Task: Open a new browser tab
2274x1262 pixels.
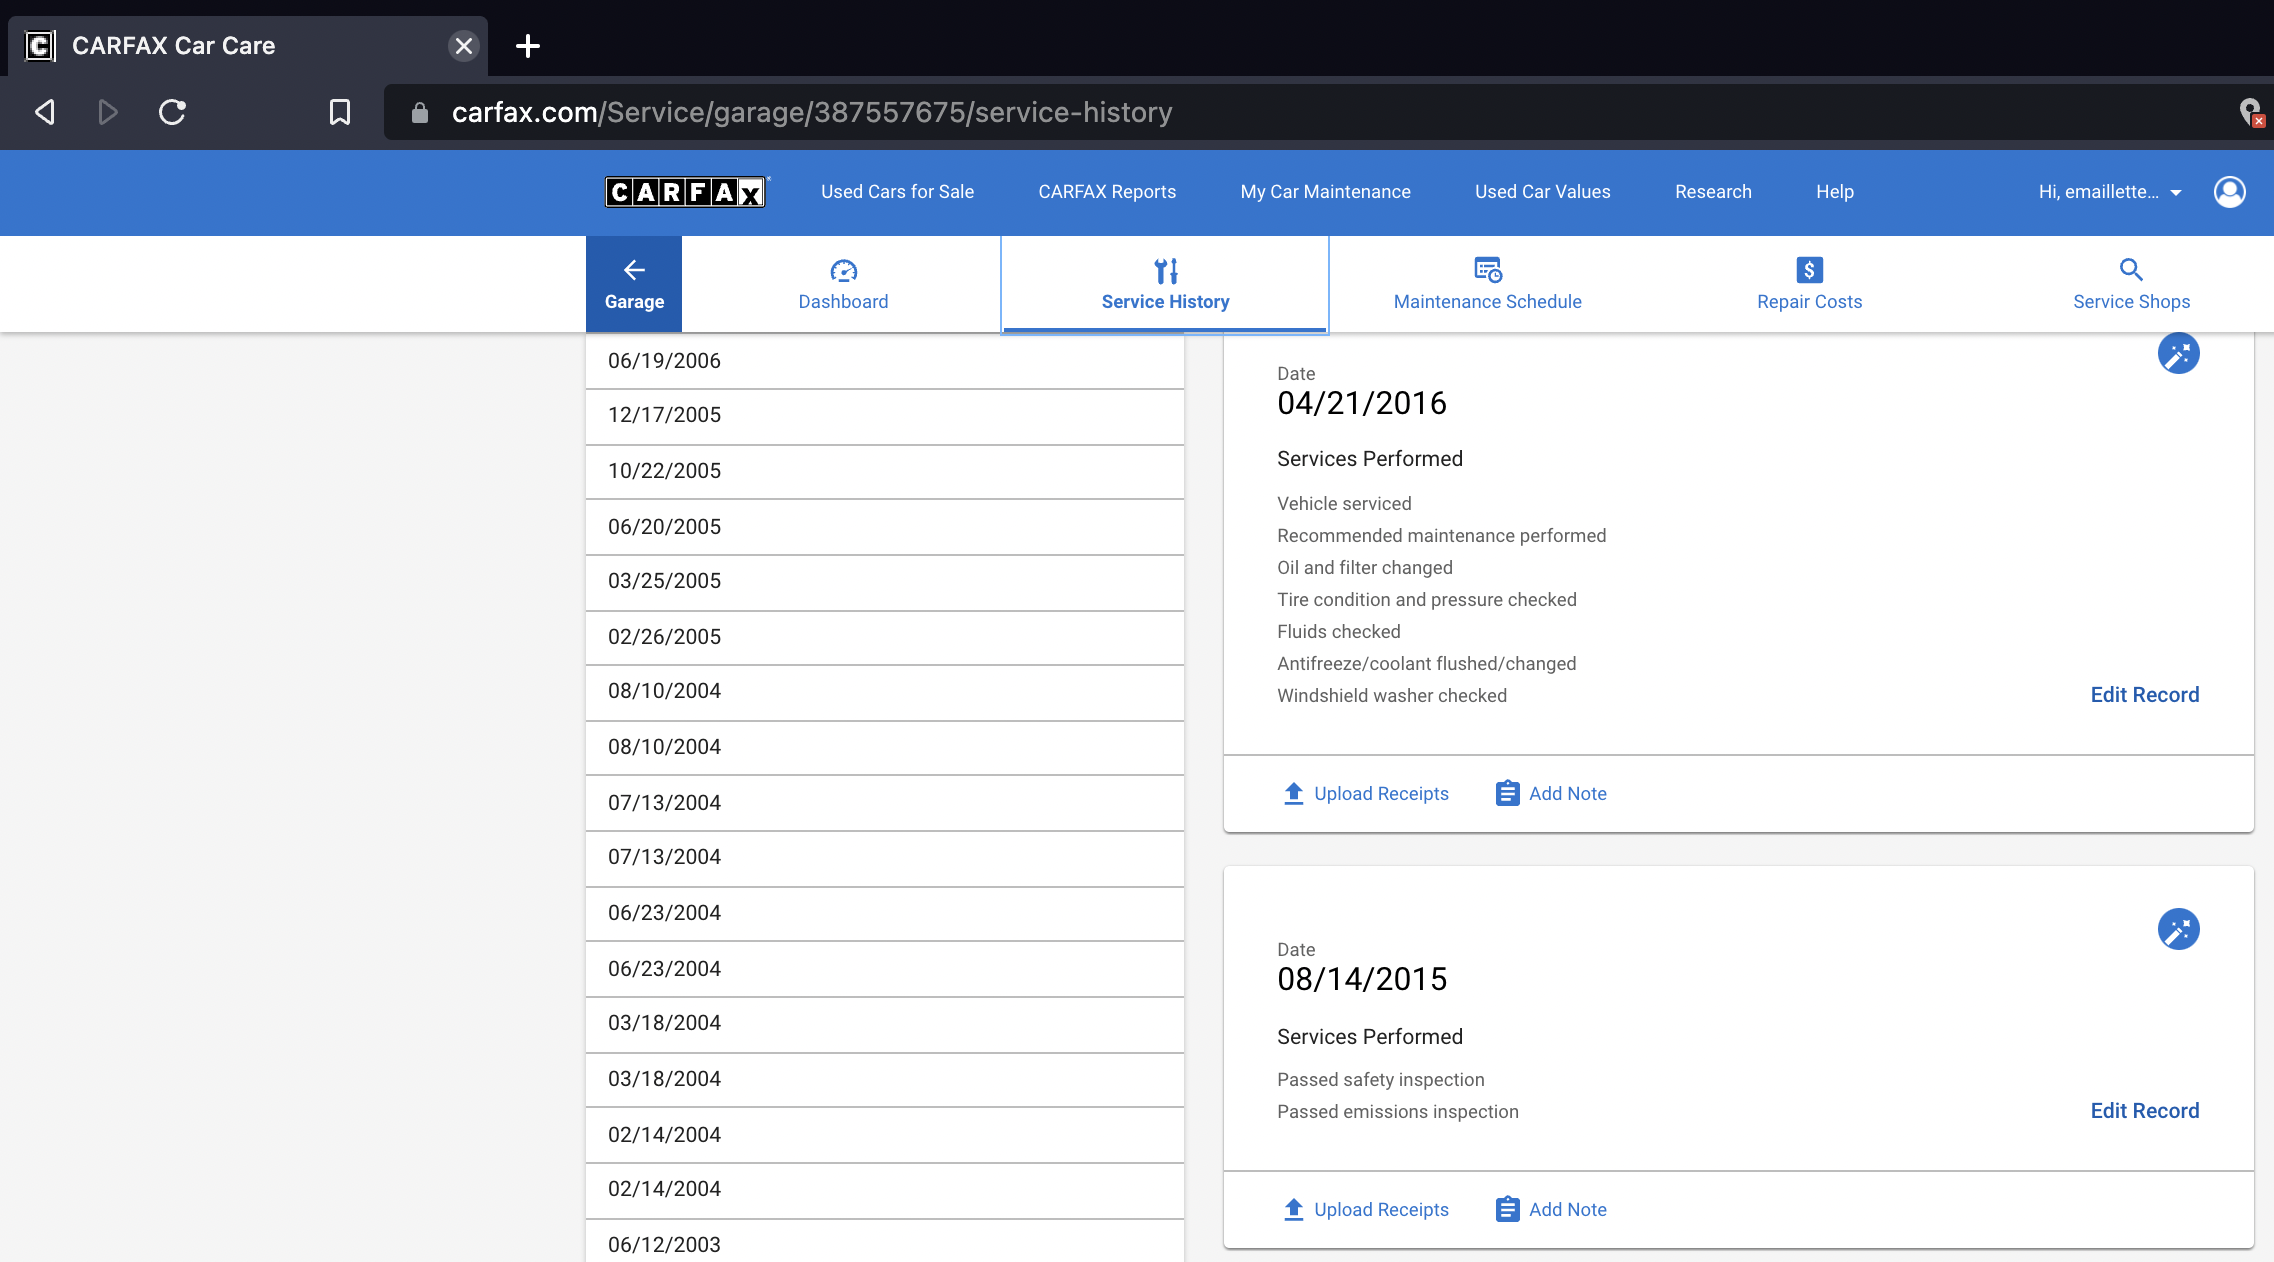Action: click(x=528, y=46)
